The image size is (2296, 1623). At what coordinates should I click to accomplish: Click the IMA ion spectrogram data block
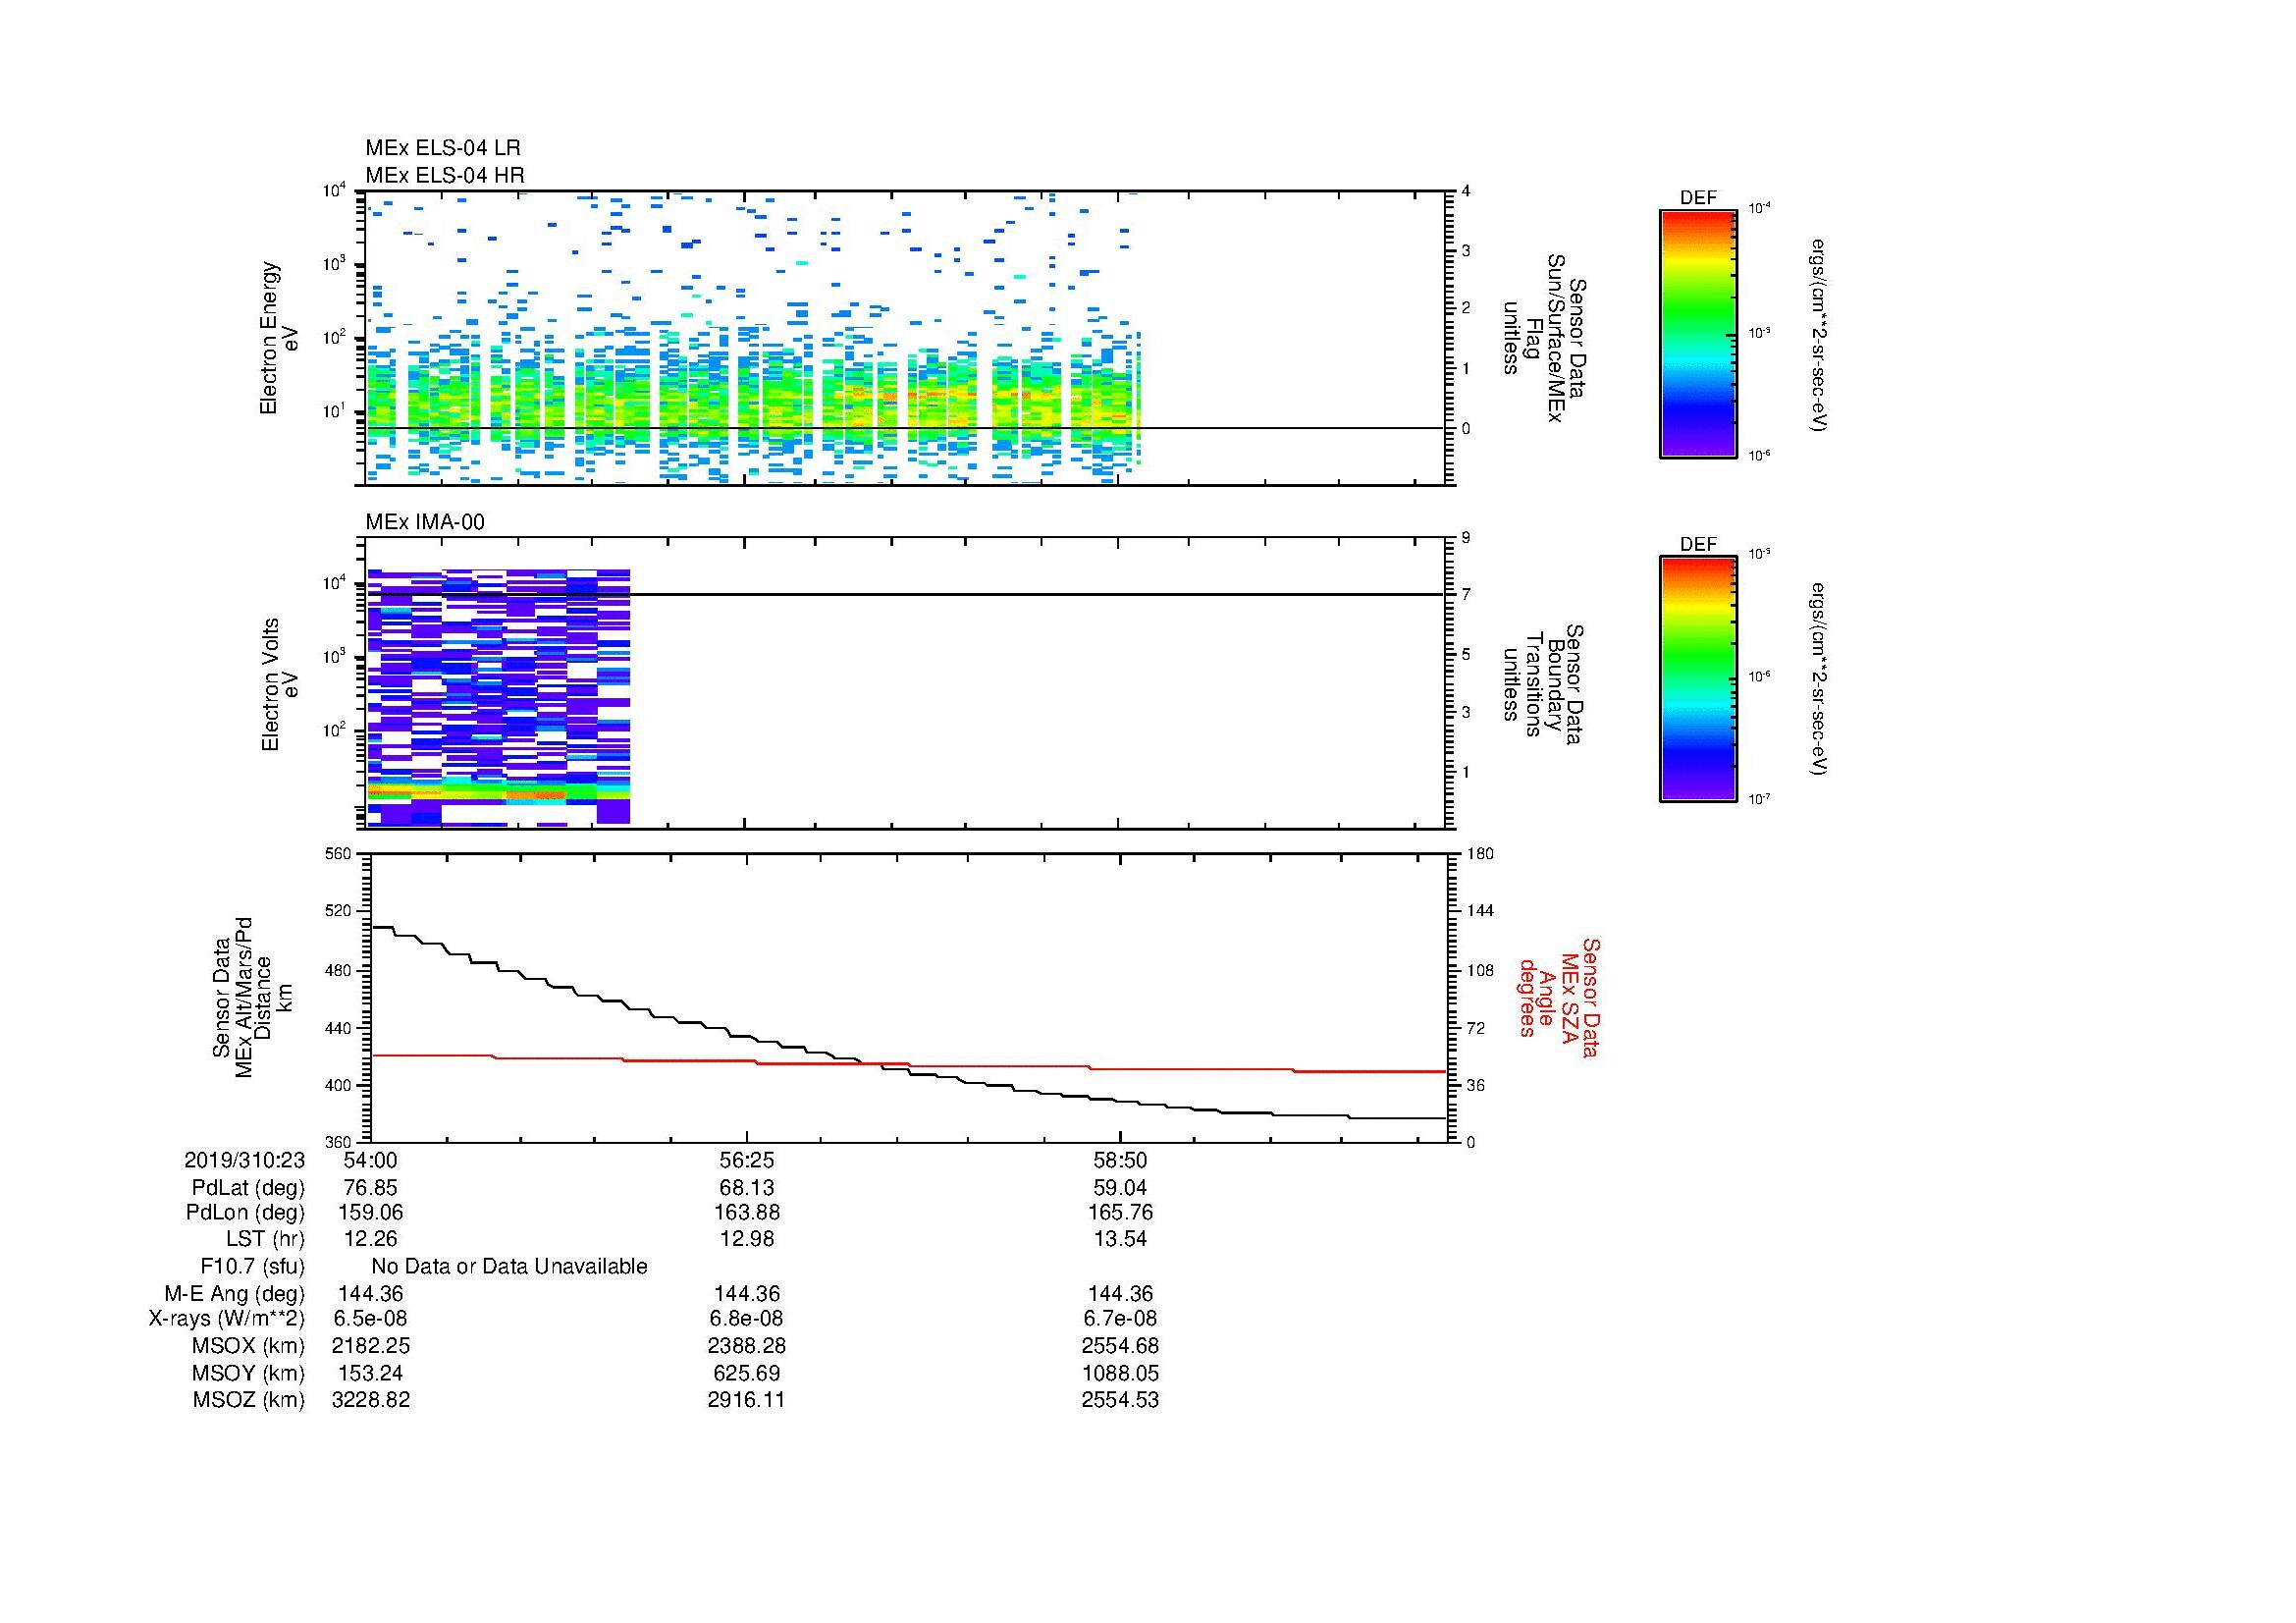coord(499,697)
